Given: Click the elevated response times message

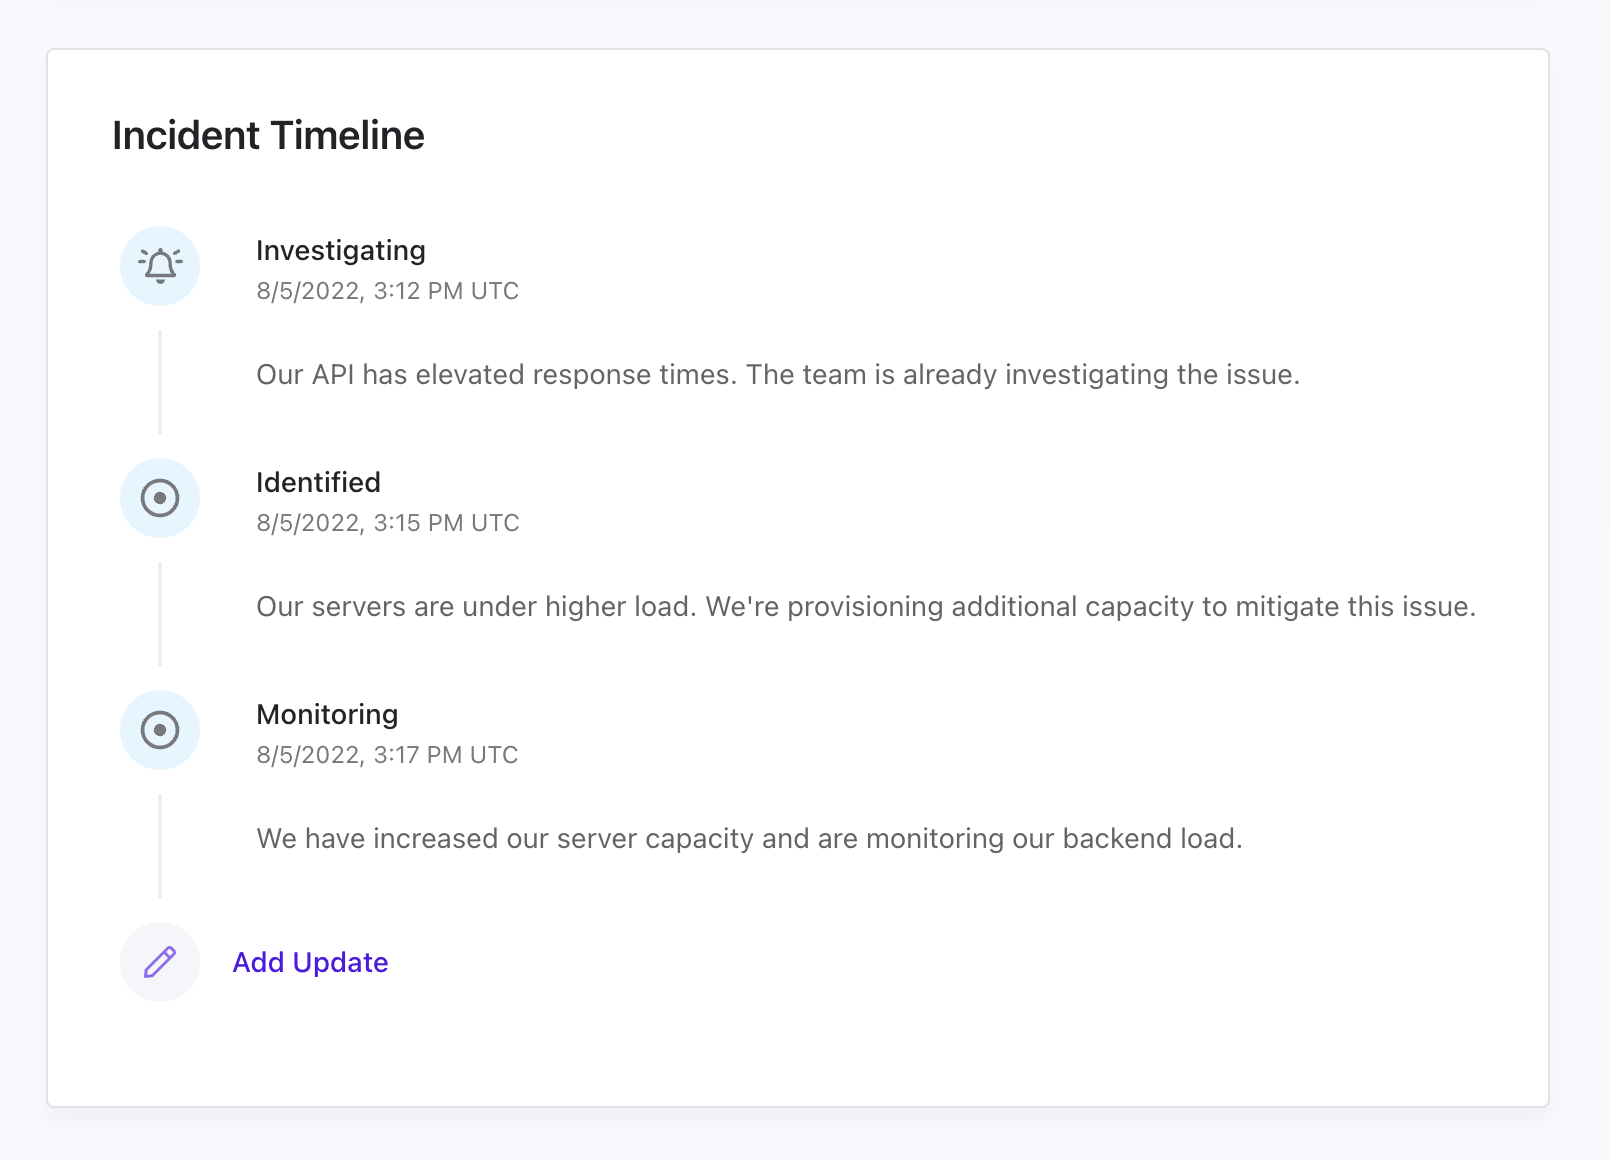Looking at the screenshot, I should (x=778, y=375).
